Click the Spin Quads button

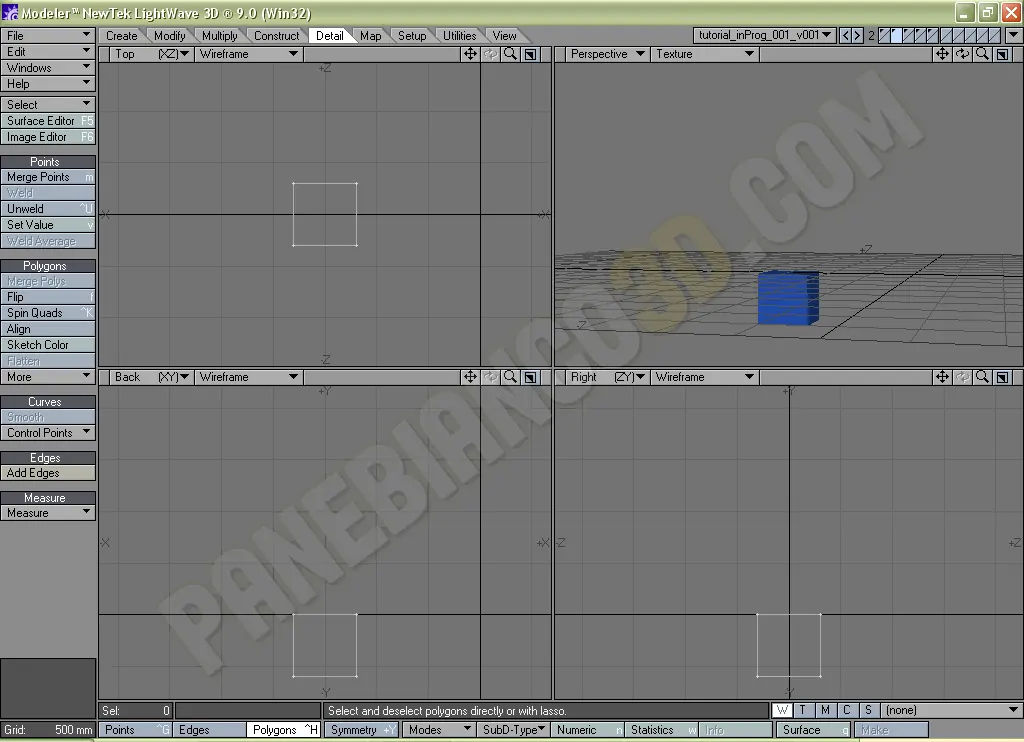pyautogui.click(x=48, y=313)
